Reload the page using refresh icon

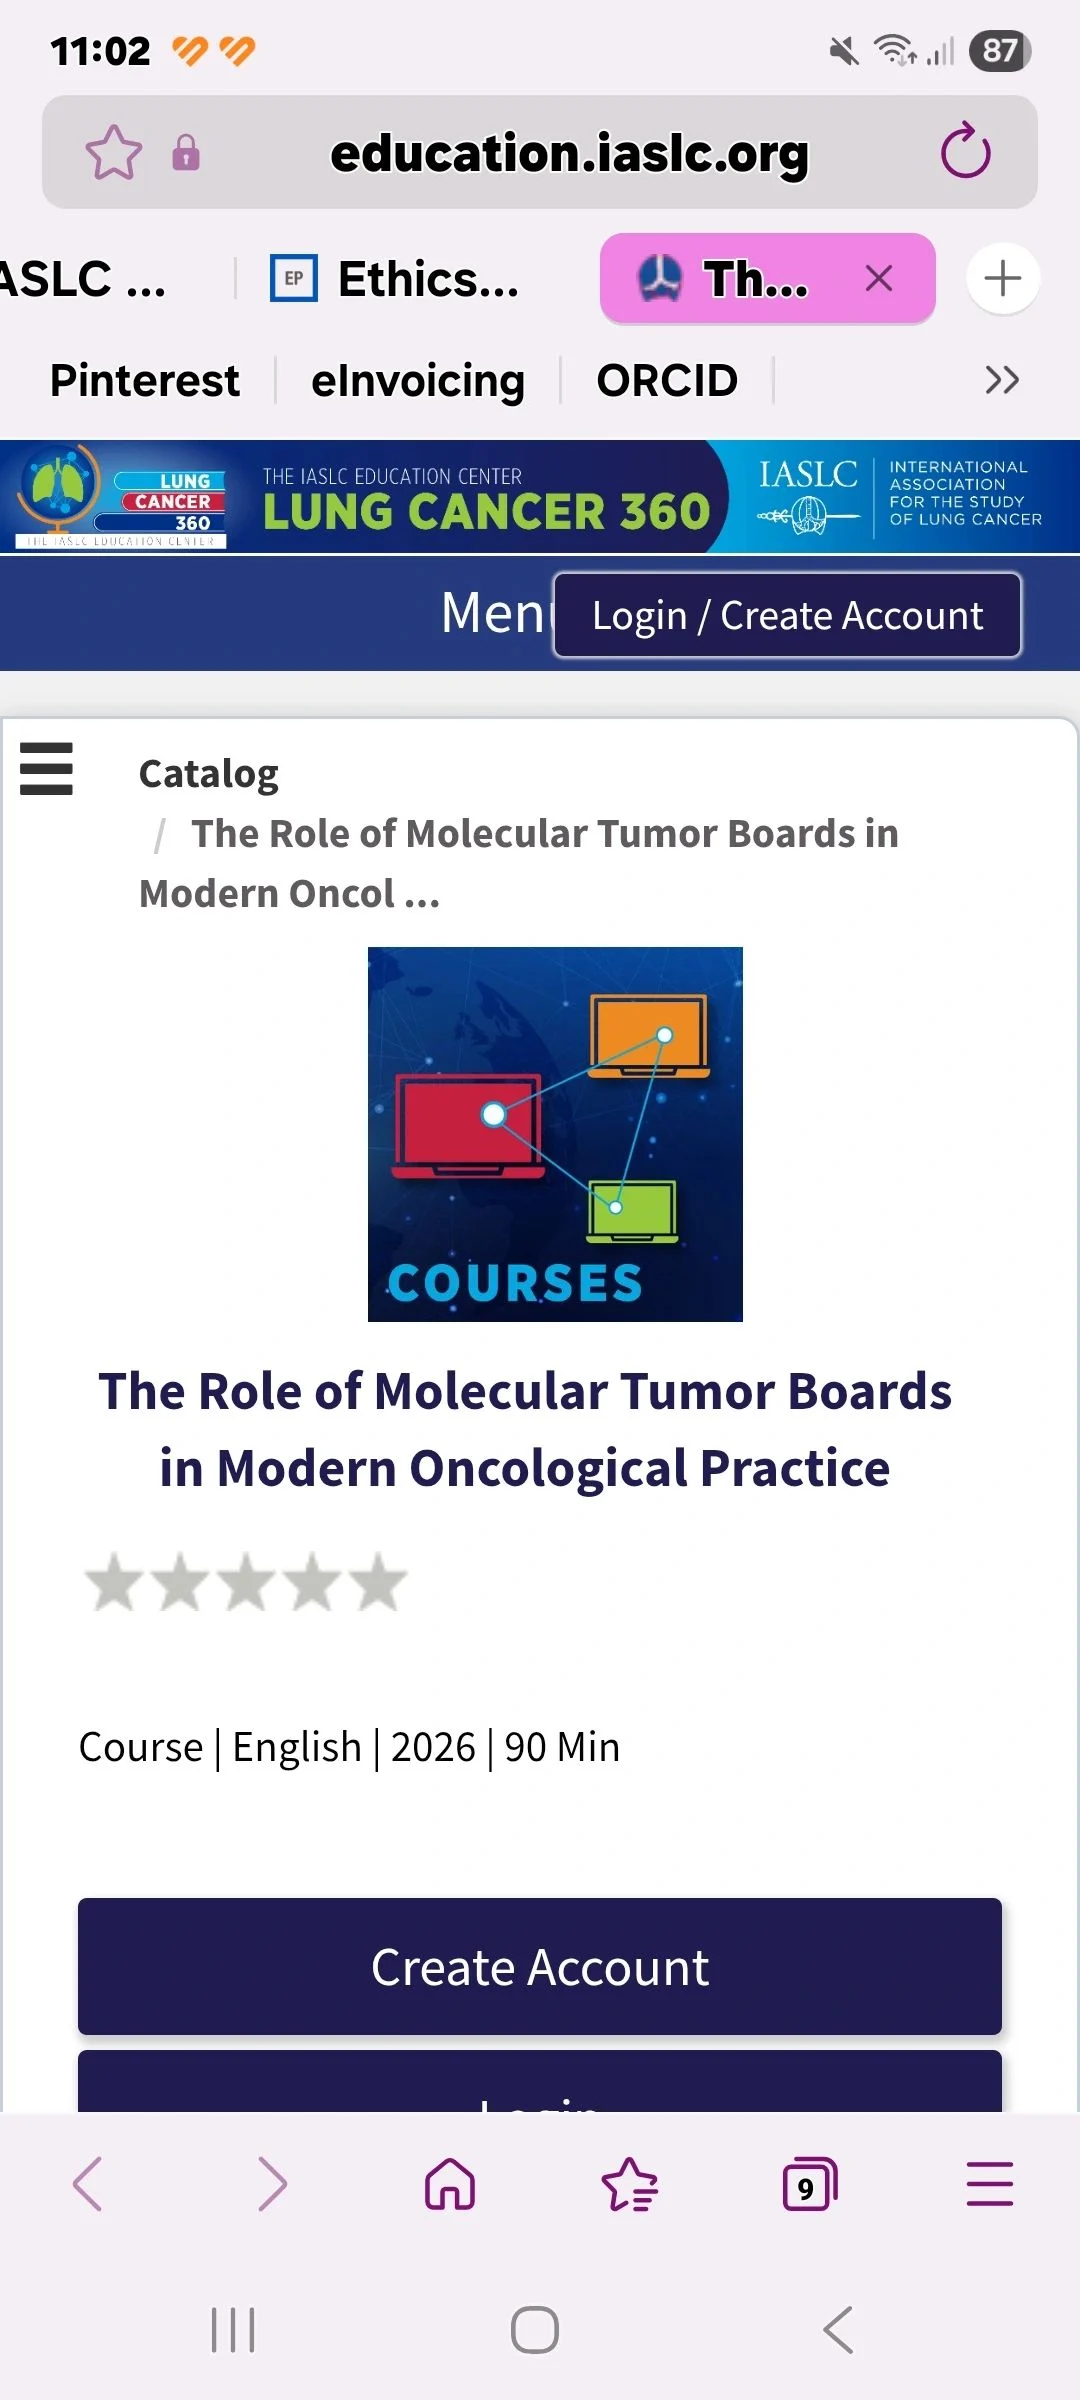click(x=965, y=152)
